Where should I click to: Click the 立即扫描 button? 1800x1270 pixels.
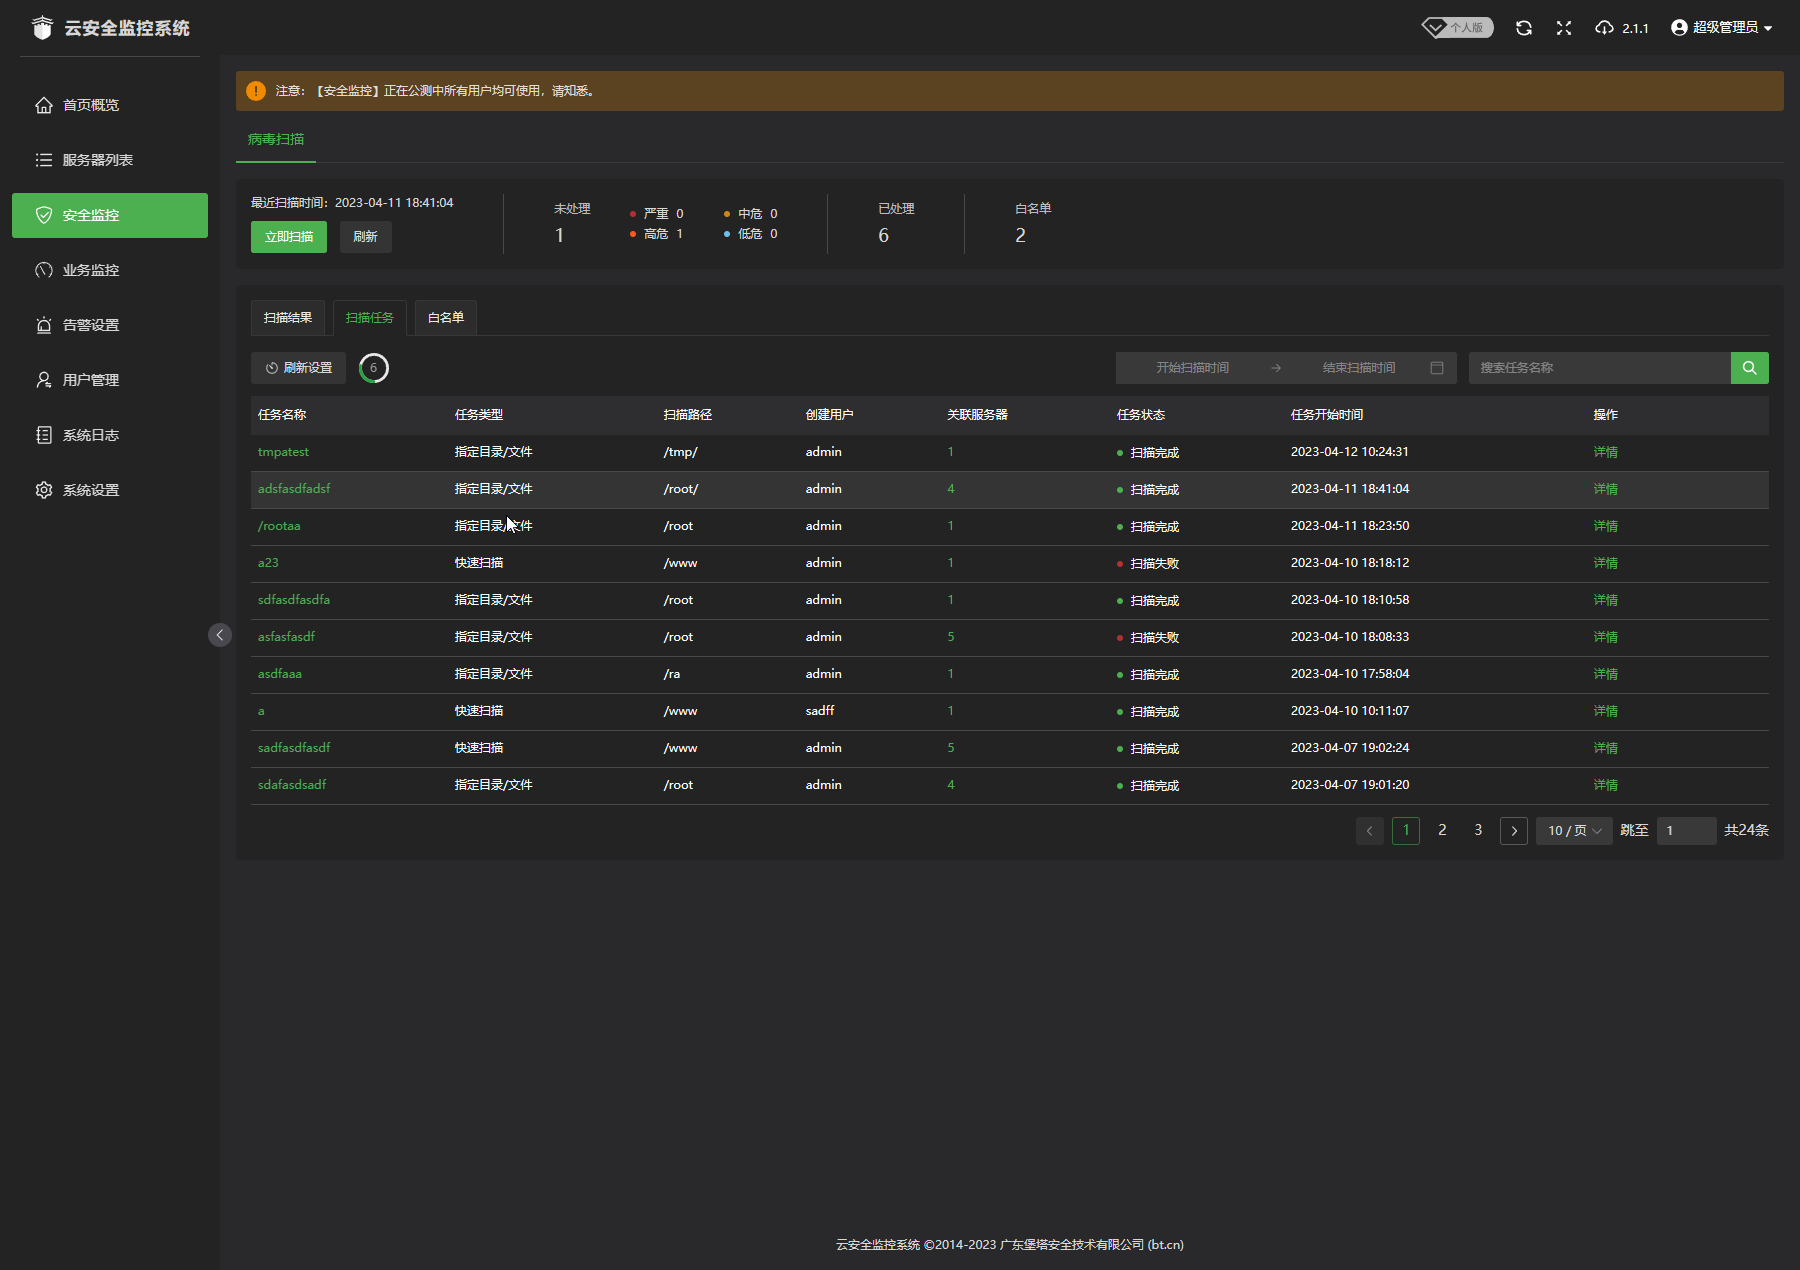point(289,237)
